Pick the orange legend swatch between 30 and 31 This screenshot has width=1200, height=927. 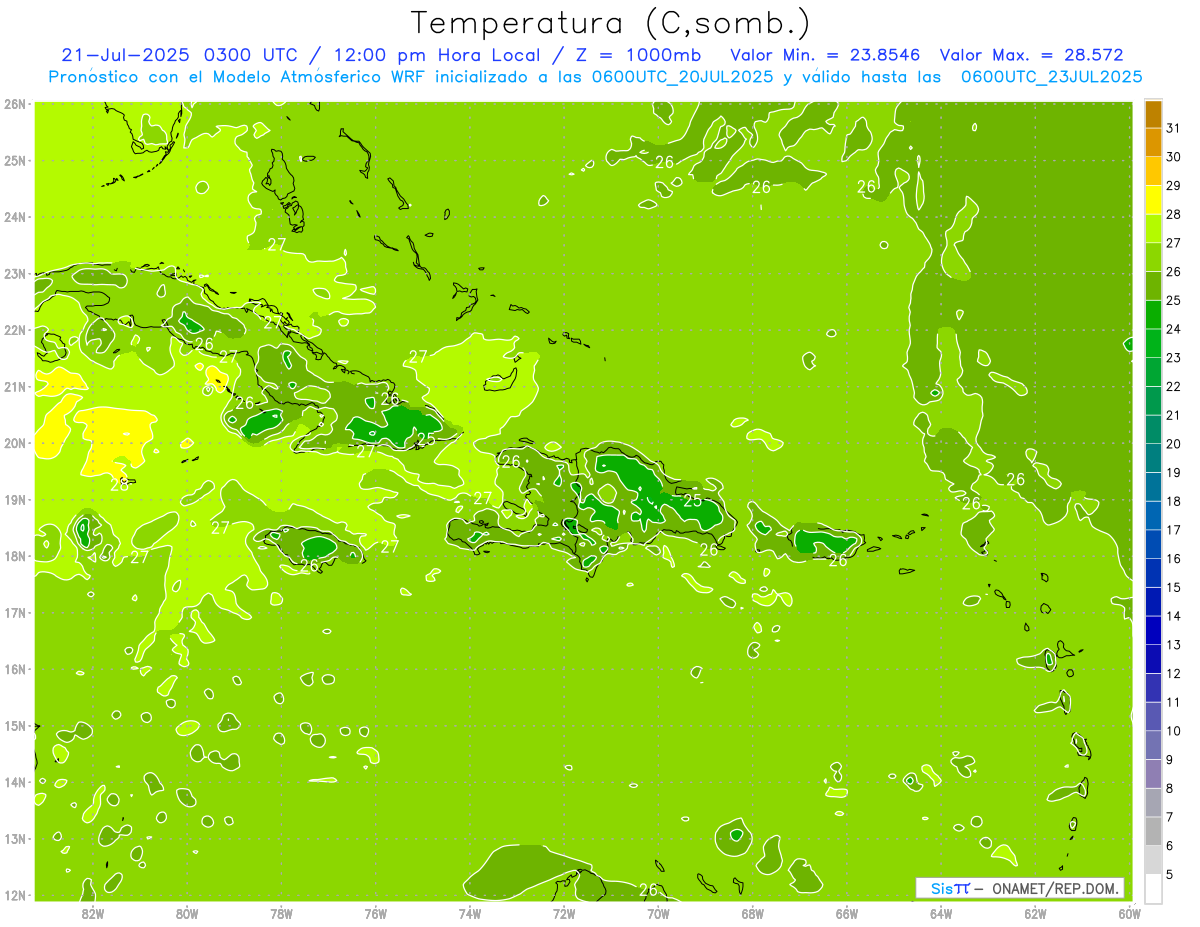[x=1153, y=142]
